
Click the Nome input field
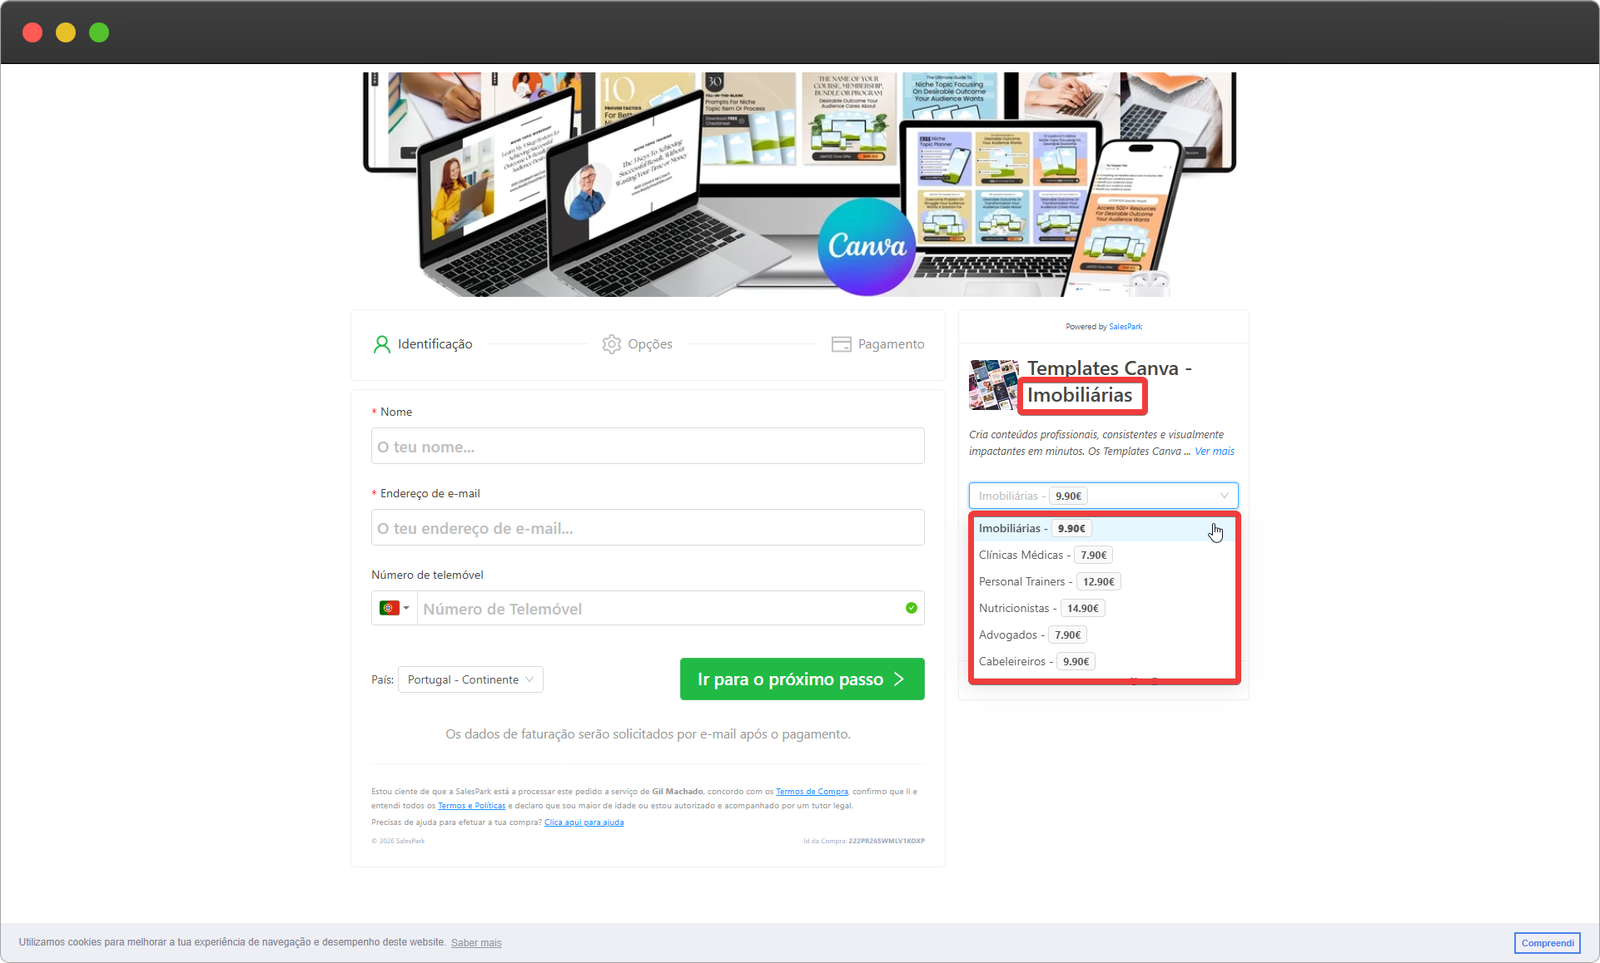pyautogui.click(x=647, y=446)
